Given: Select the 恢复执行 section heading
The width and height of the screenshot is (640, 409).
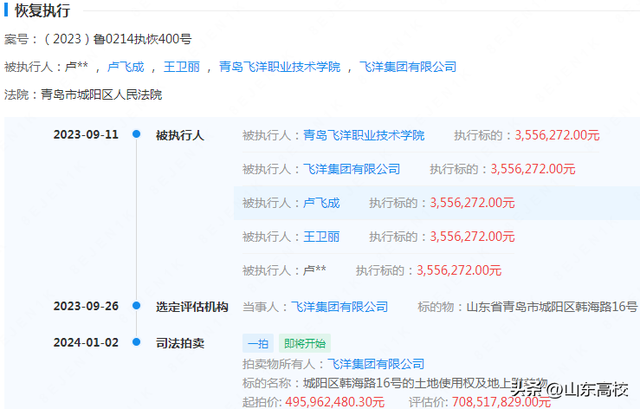Looking at the screenshot, I should (42, 11).
